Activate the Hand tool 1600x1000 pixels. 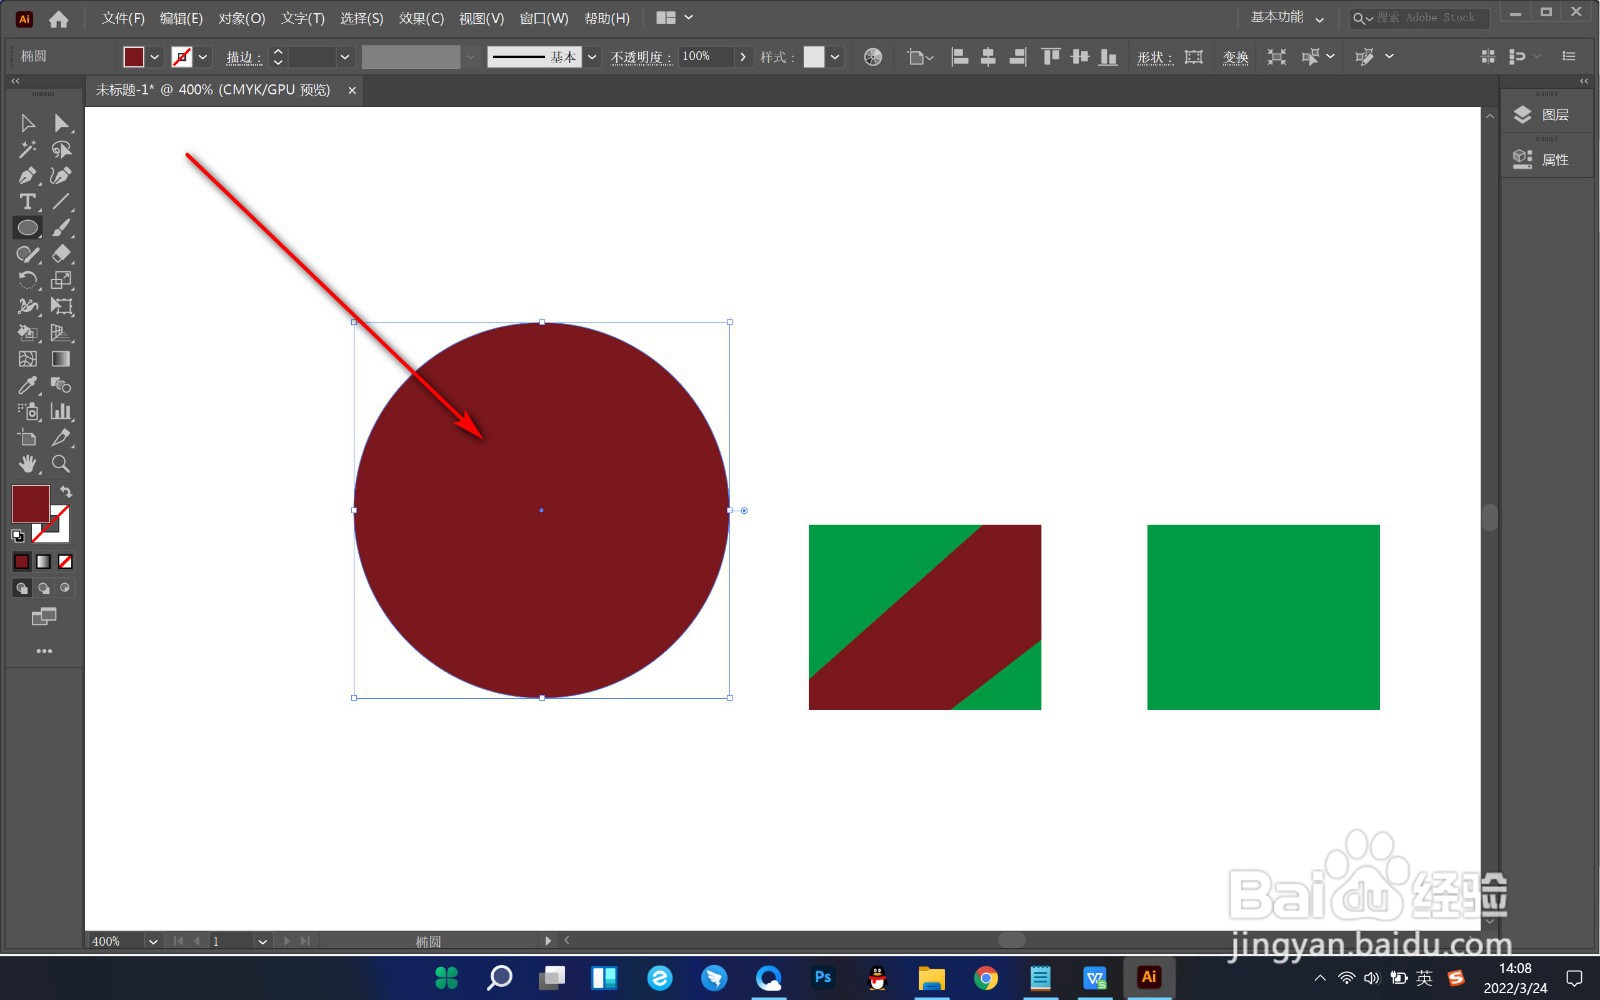[28, 464]
